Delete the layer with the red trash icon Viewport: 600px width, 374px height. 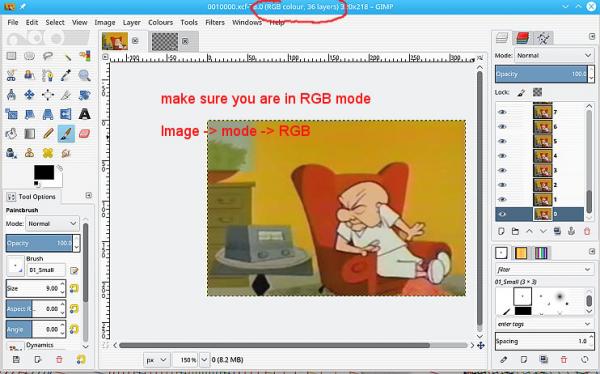click(587, 231)
